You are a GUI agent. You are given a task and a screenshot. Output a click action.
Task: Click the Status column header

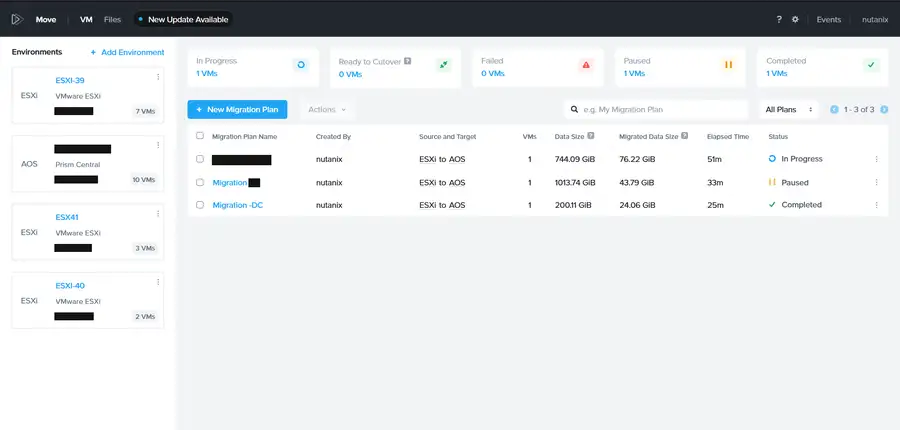point(778,137)
